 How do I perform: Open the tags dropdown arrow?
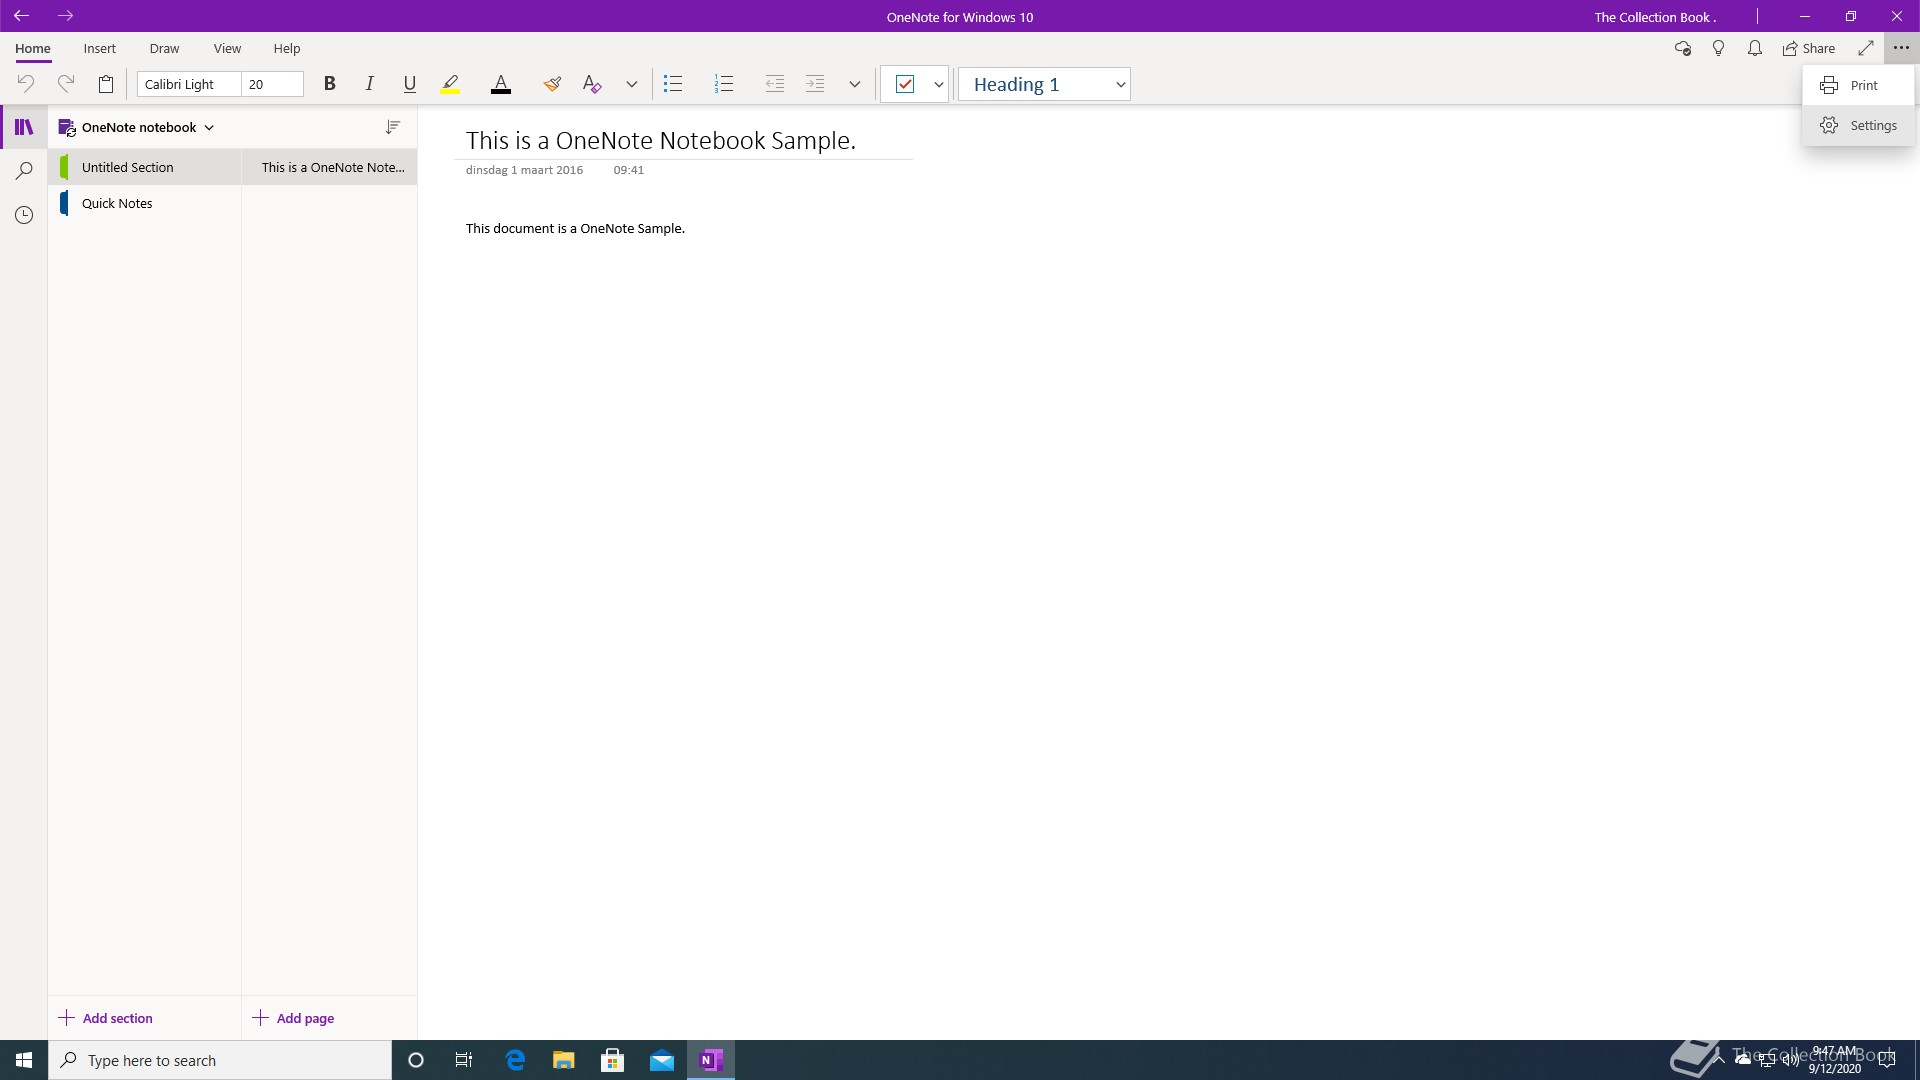point(939,85)
